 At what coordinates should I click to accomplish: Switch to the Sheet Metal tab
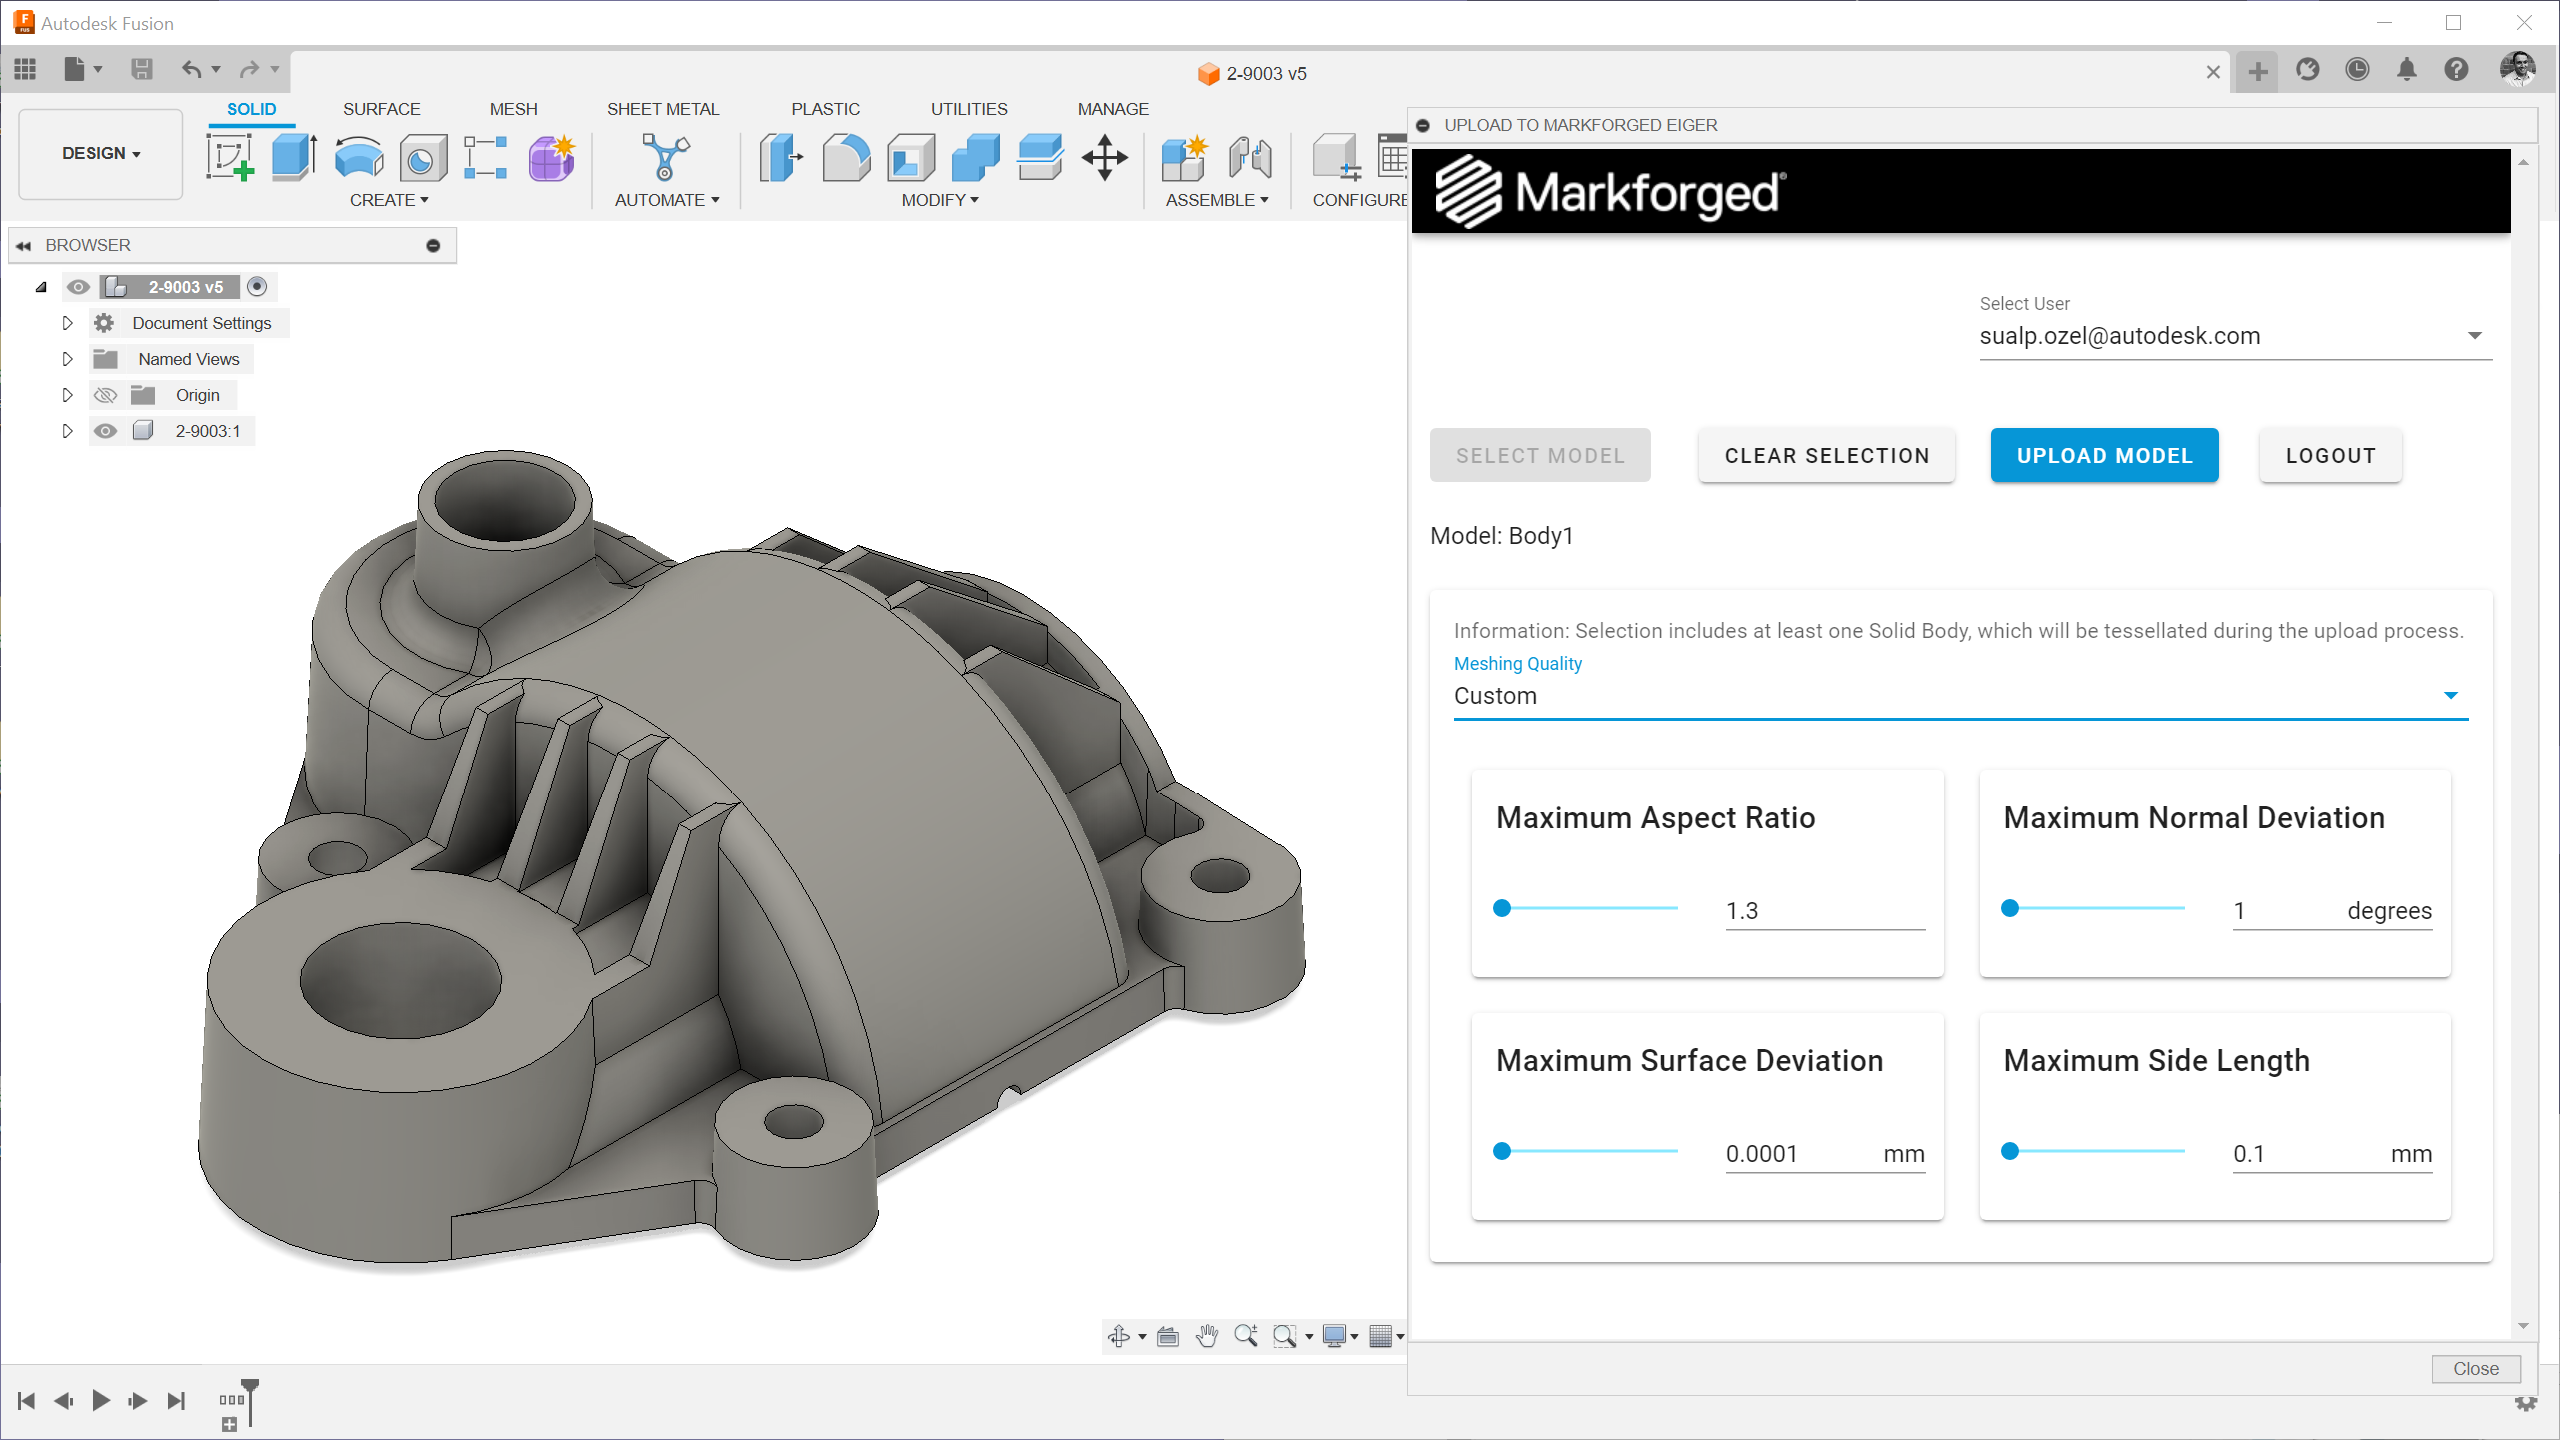(x=662, y=109)
